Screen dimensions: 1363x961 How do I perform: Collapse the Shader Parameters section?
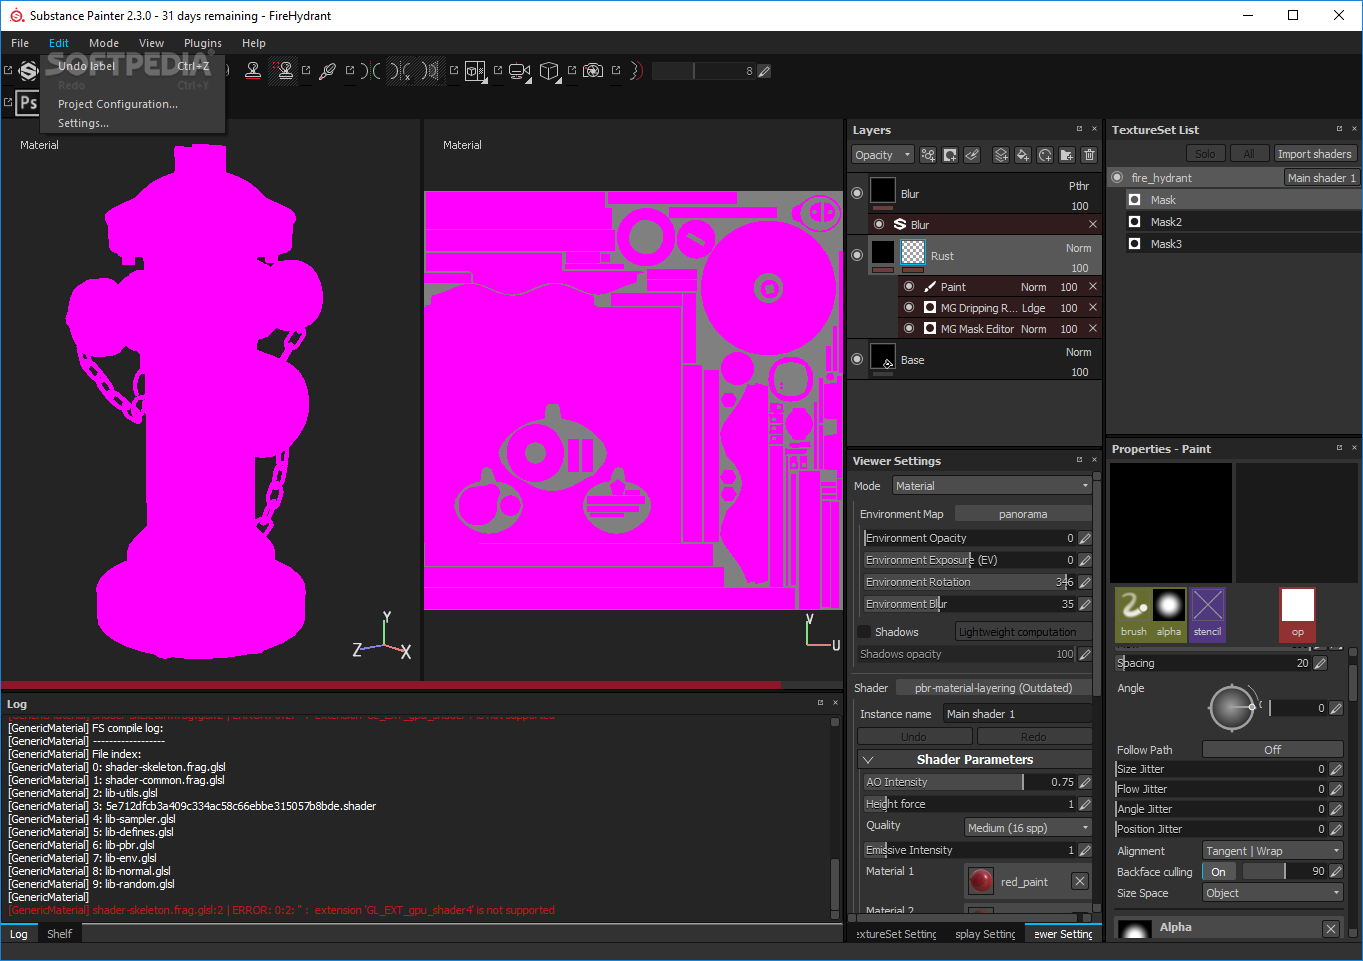tap(868, 760)
